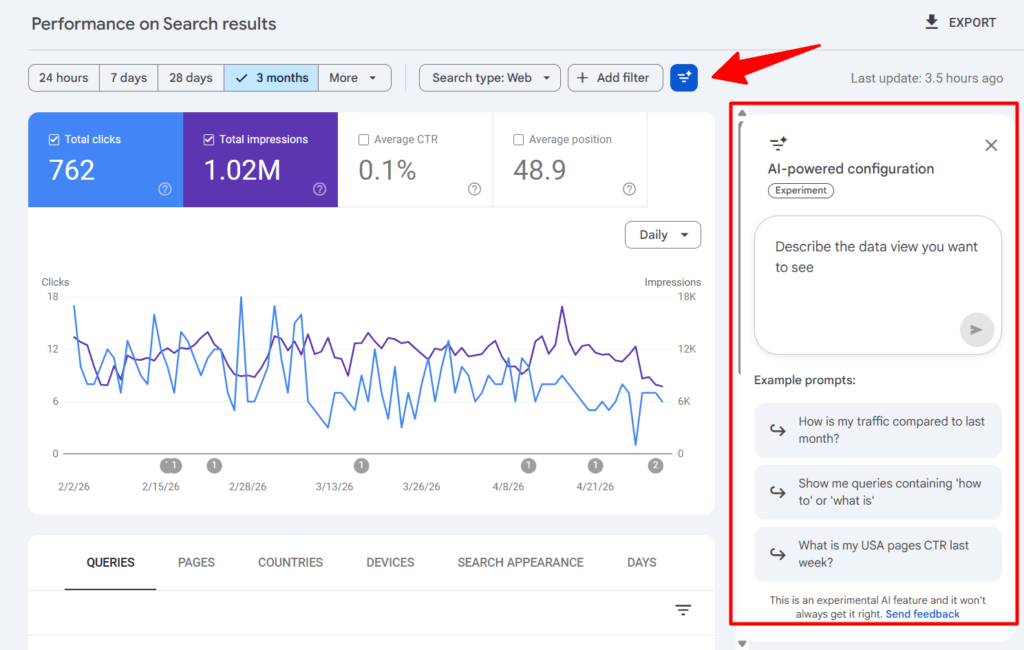The height and width of the screenshot is (650, 1024).
Task: Open help icon on Average CTR card
Action: click(x=475, y=189)
